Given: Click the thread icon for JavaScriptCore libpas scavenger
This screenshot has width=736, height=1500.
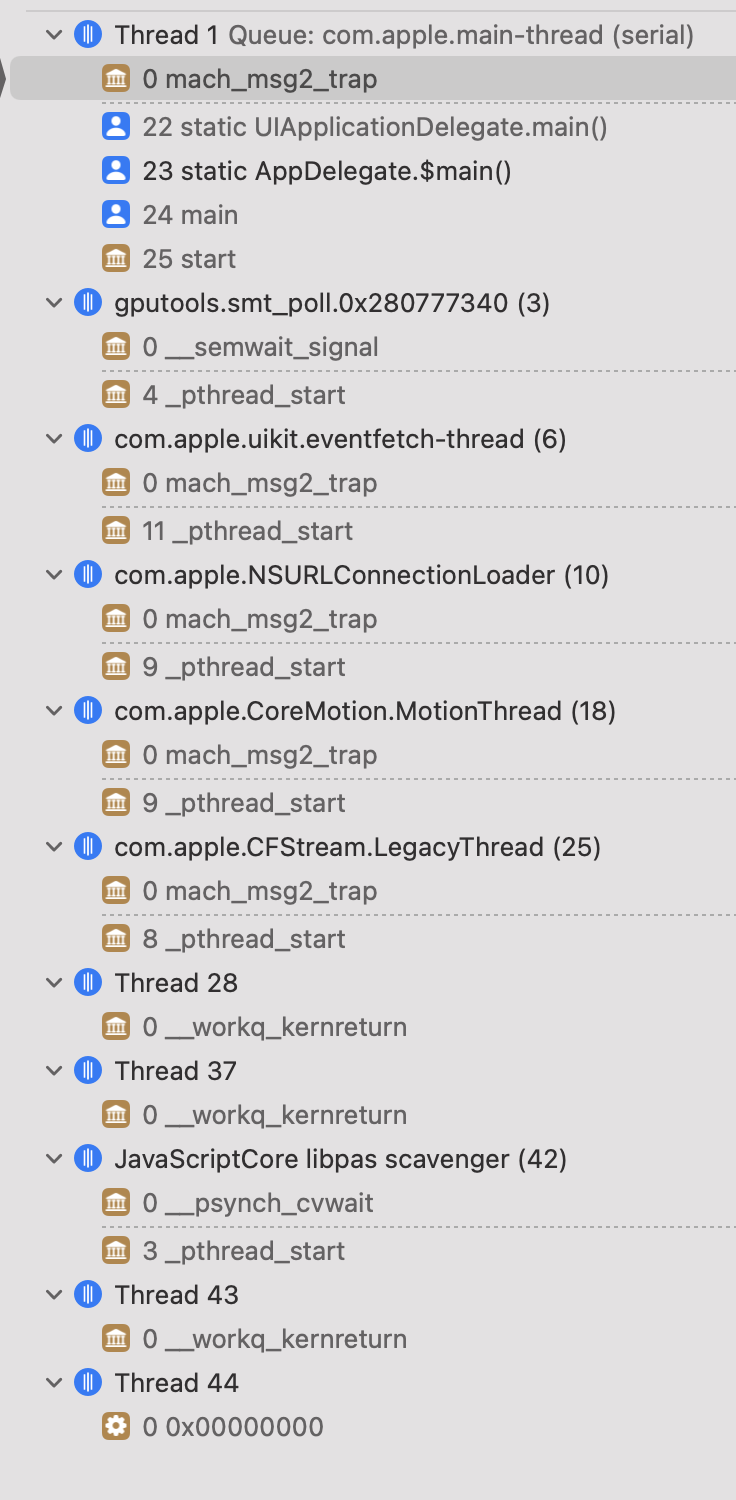Looking at the screenshot, I should (88, 1159).
